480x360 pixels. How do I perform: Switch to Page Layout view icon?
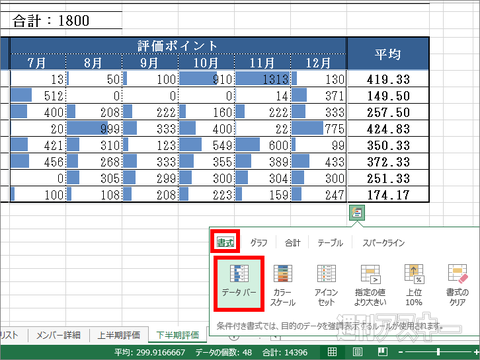point(357,352)
